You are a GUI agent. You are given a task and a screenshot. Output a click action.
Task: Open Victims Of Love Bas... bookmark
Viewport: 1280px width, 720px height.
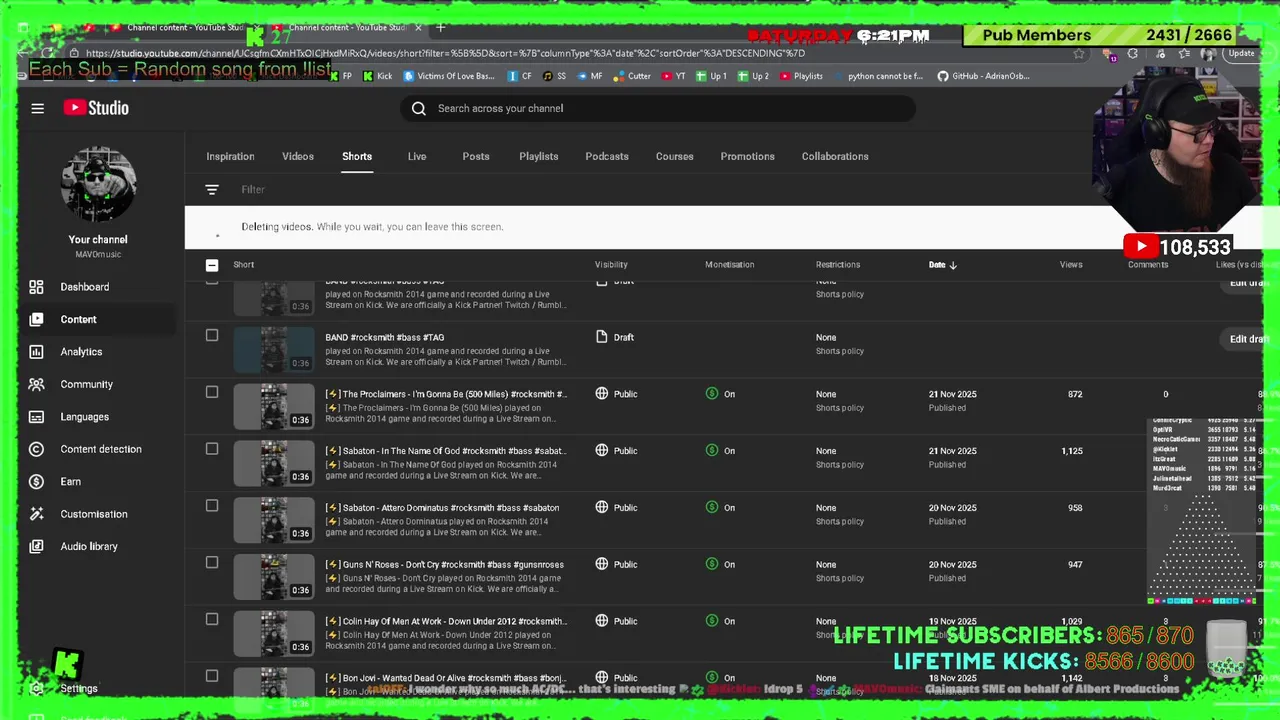[x=448, y=76]
